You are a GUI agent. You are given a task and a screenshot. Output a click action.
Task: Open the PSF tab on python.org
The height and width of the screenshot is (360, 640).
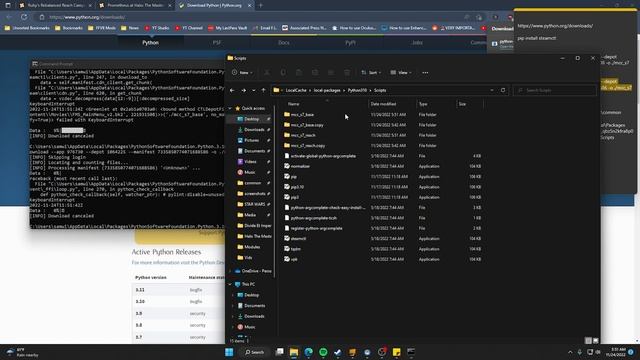click(x=217, y=42)
